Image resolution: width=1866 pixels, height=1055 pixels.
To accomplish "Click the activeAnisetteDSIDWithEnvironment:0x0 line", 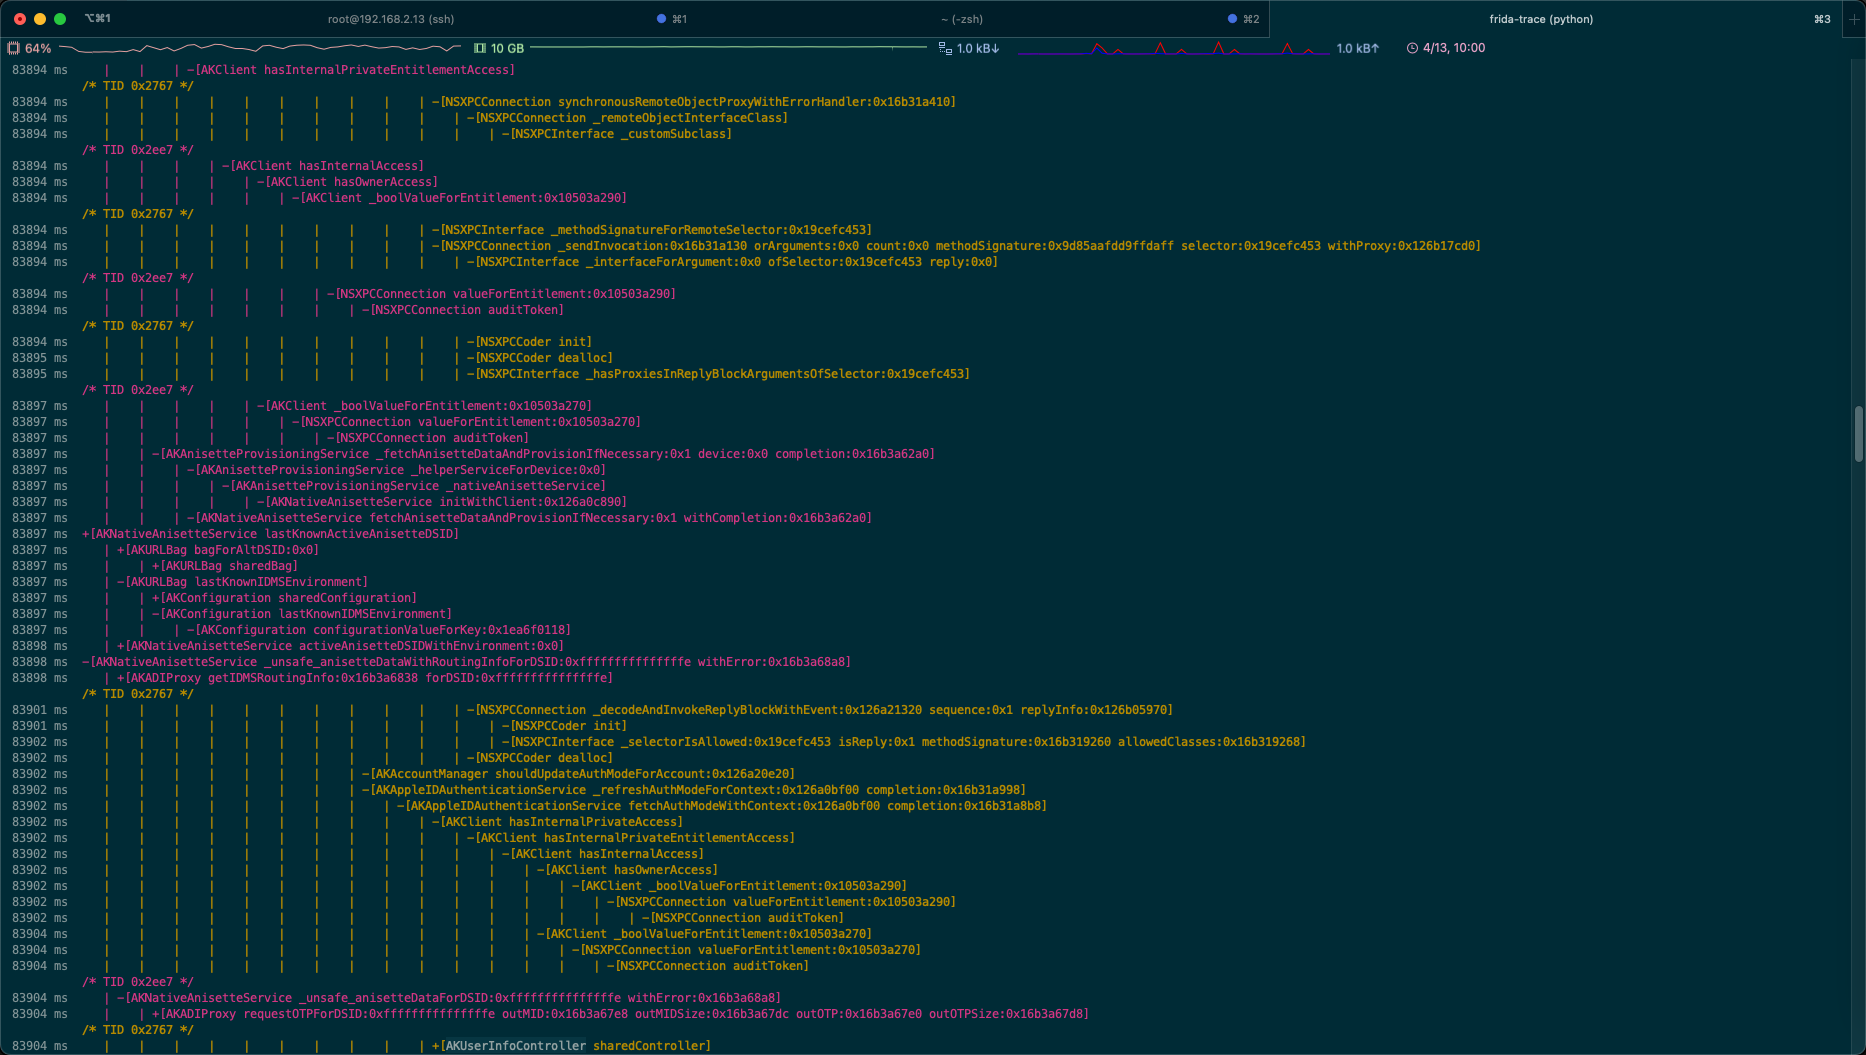I will [340, 646].
